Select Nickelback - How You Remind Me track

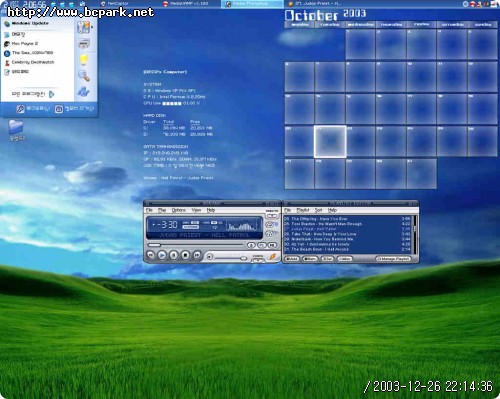(347, 239)
